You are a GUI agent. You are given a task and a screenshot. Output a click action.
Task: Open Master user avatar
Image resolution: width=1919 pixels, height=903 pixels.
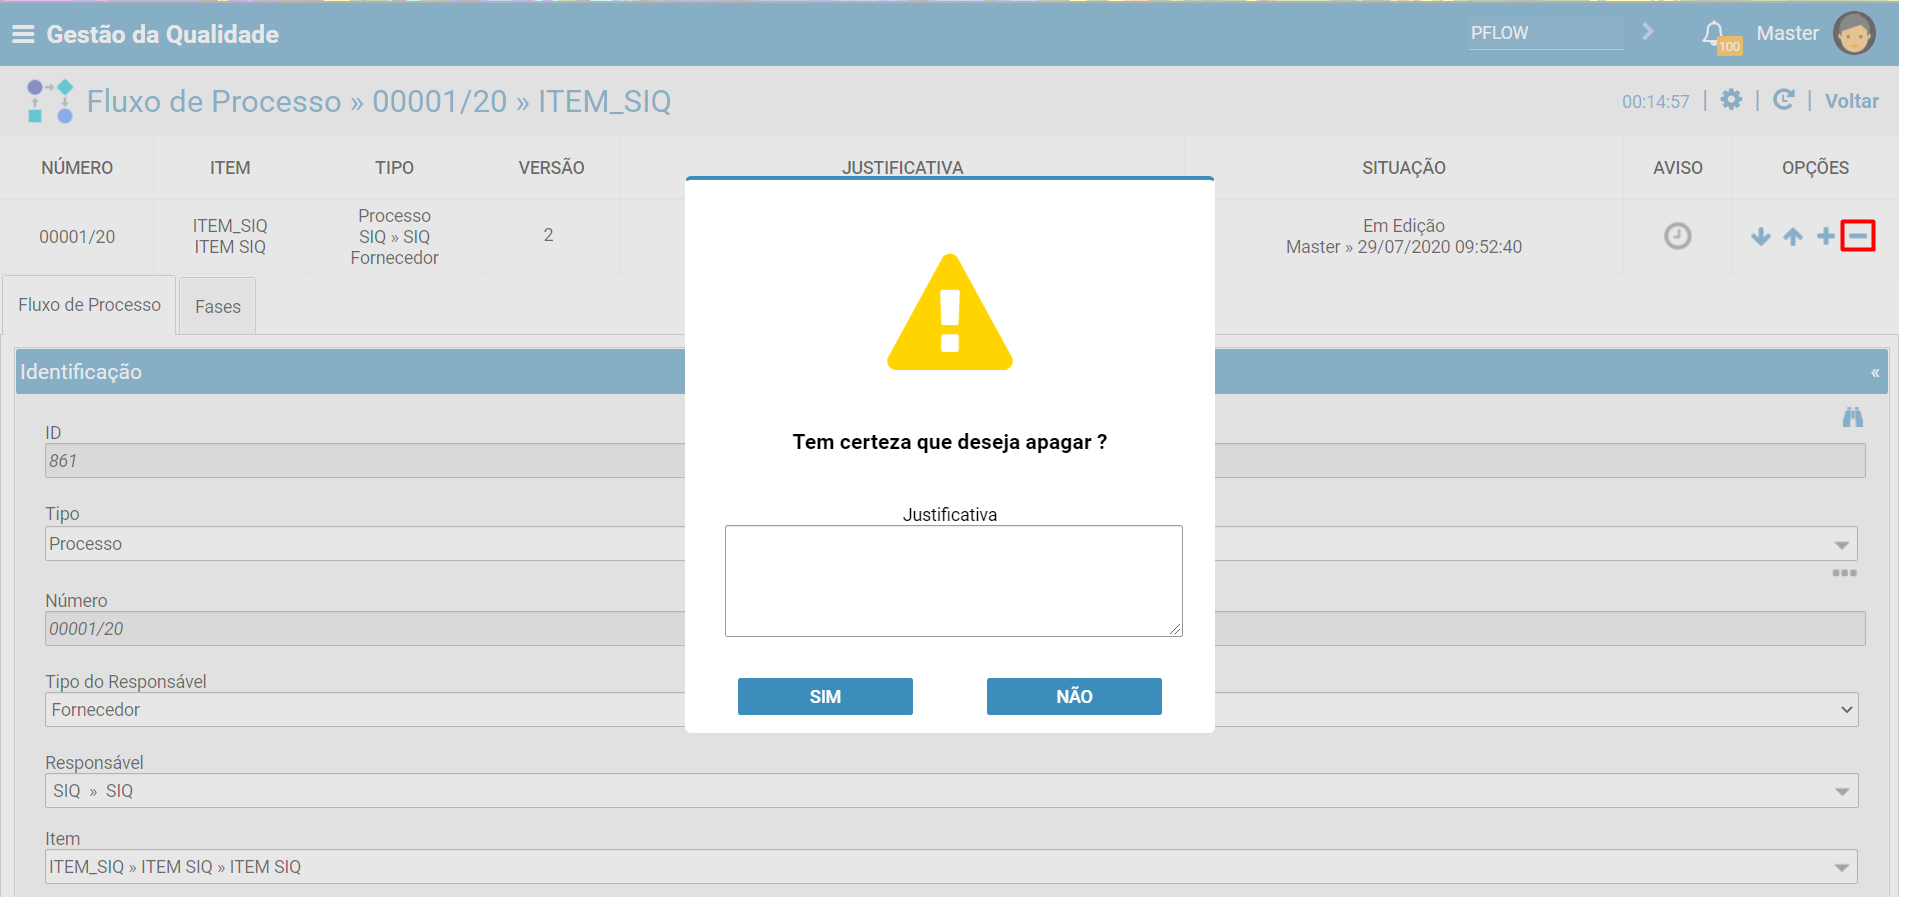tap(1854, 33)
